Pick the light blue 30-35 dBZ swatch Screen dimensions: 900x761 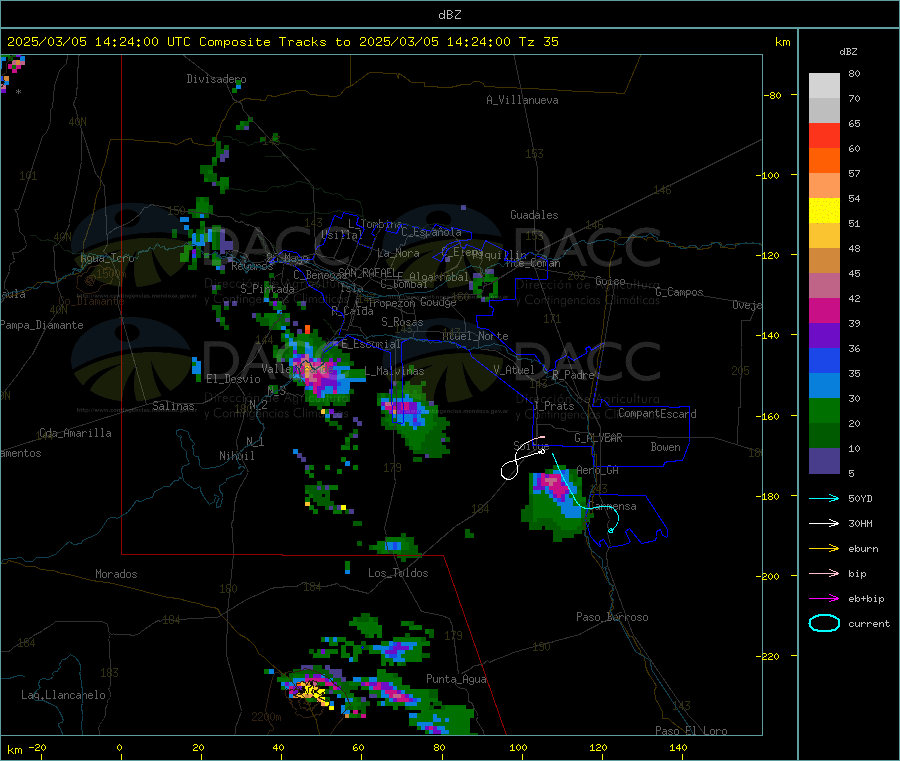click(824, 386)
